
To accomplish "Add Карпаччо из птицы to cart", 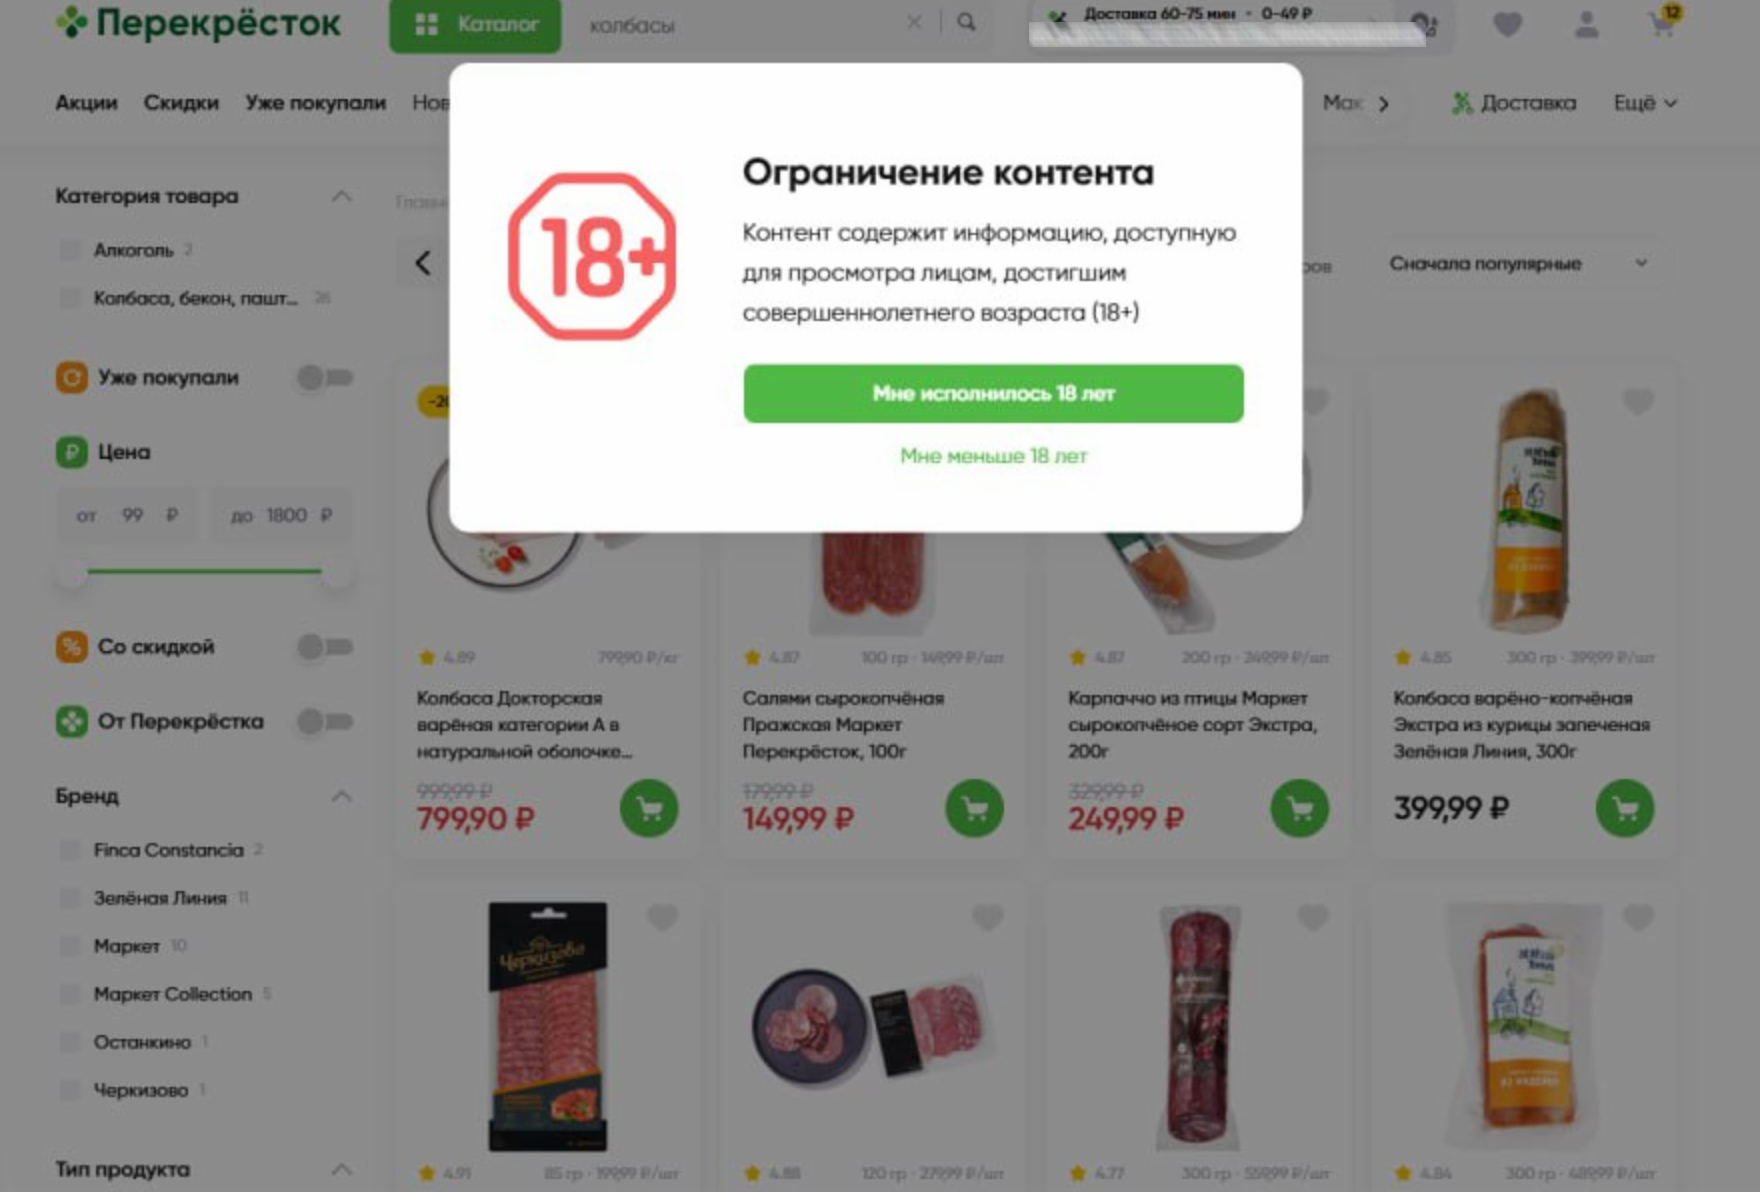I will [x=1299, y=808].
